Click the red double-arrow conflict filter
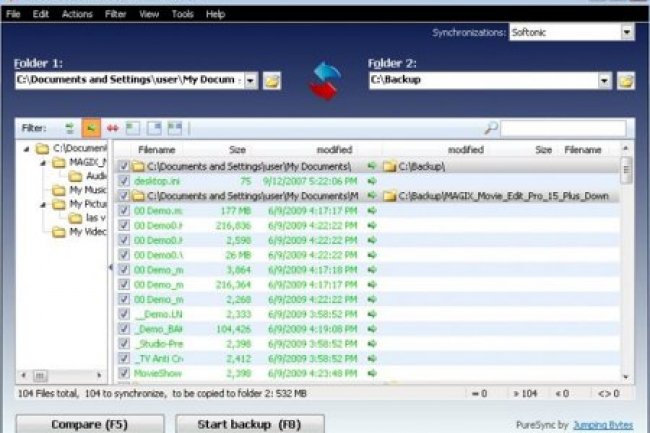 coord(112,128)
